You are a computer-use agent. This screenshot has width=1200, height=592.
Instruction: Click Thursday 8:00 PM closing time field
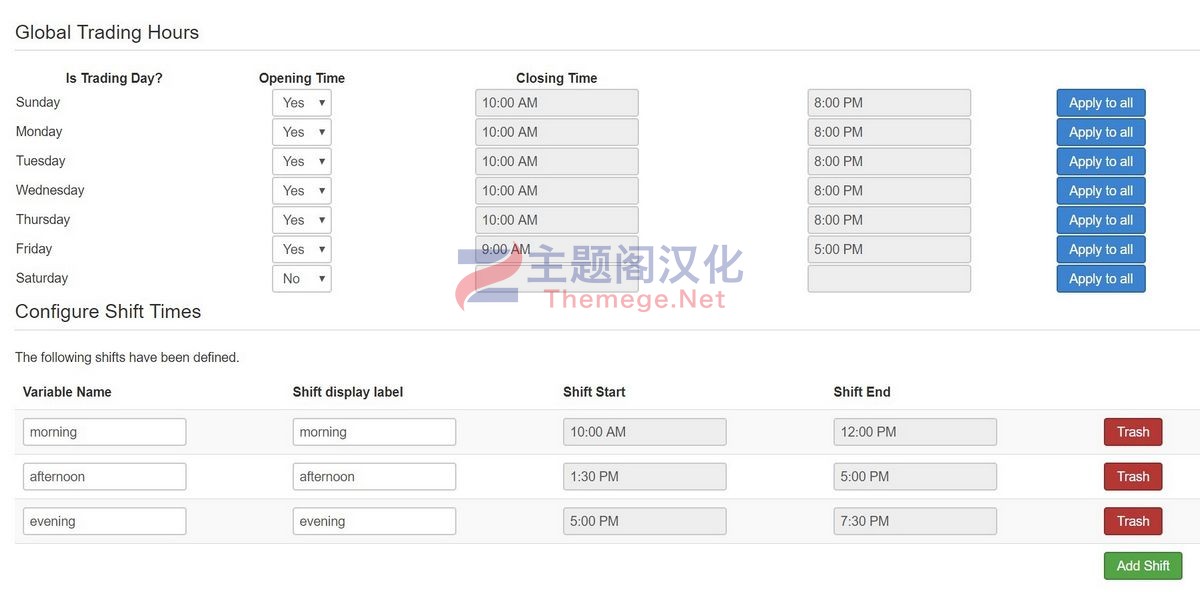[889, 220]
